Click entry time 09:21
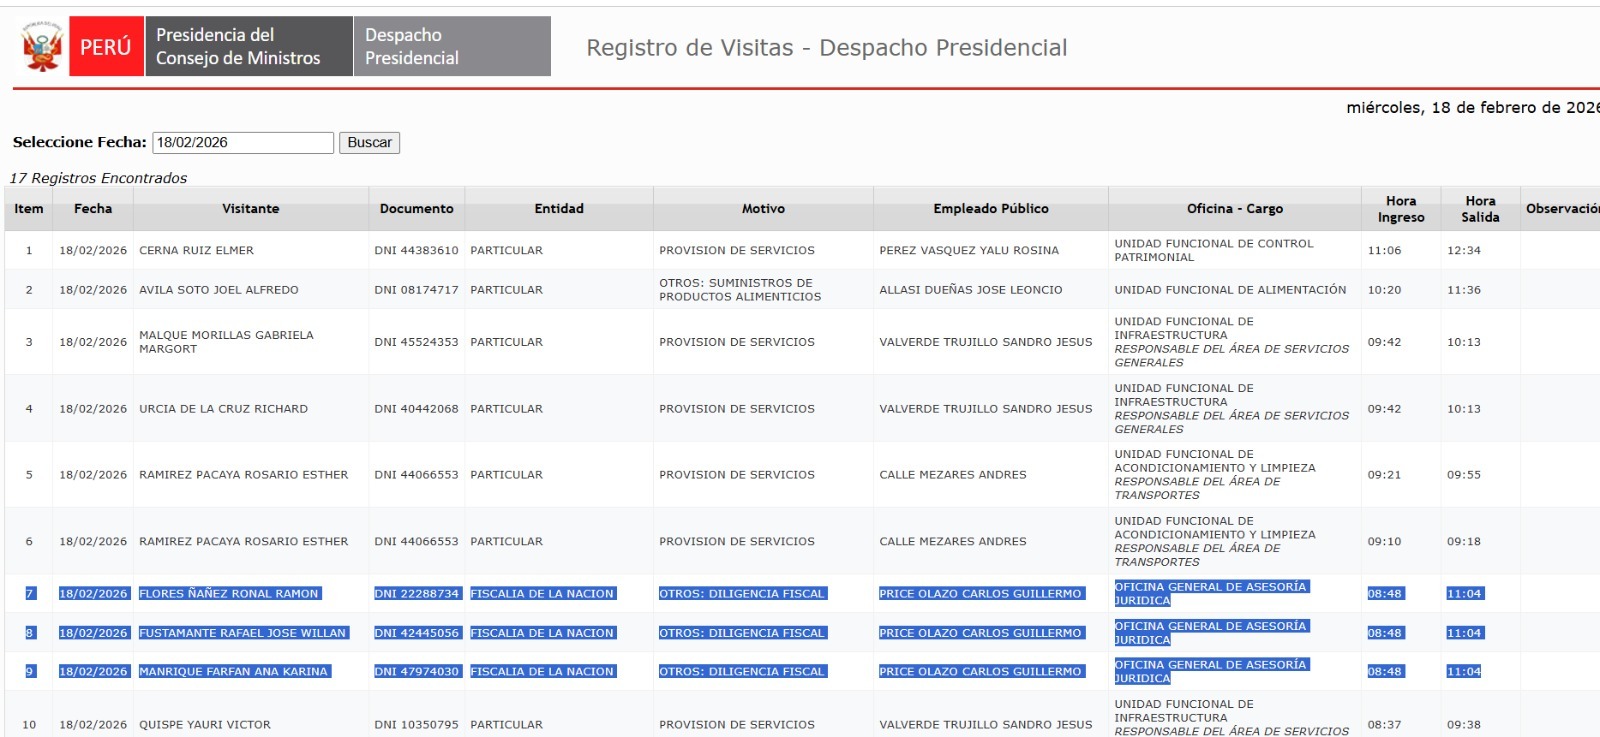 [1384, 475]
